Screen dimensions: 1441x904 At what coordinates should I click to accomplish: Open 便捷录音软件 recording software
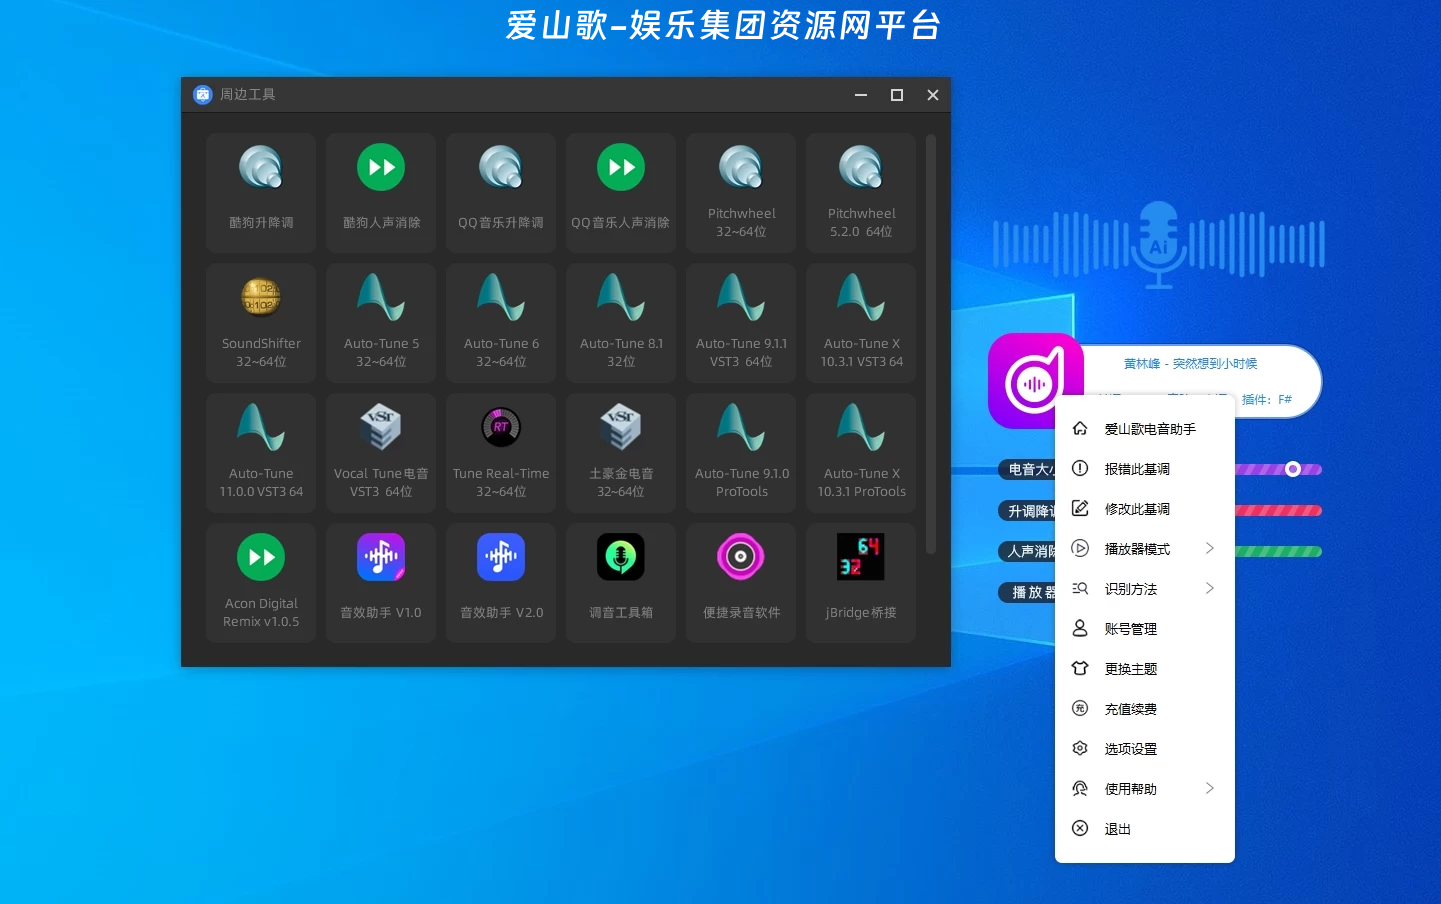(741, 582)
